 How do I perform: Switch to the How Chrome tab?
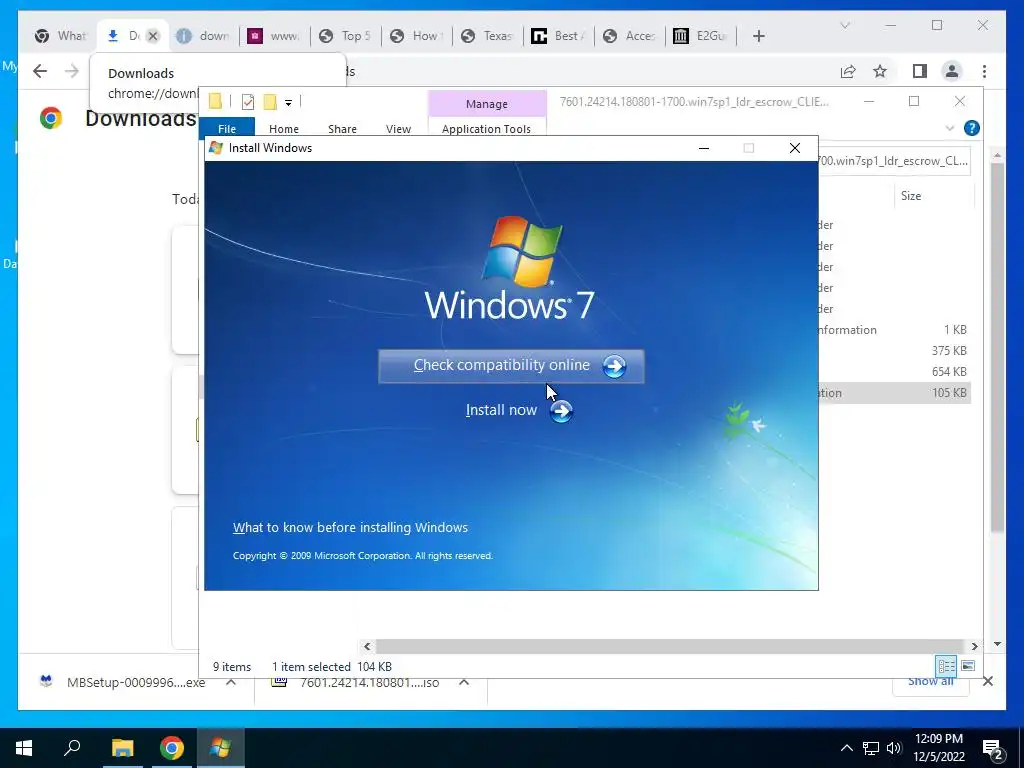[415, 36]
